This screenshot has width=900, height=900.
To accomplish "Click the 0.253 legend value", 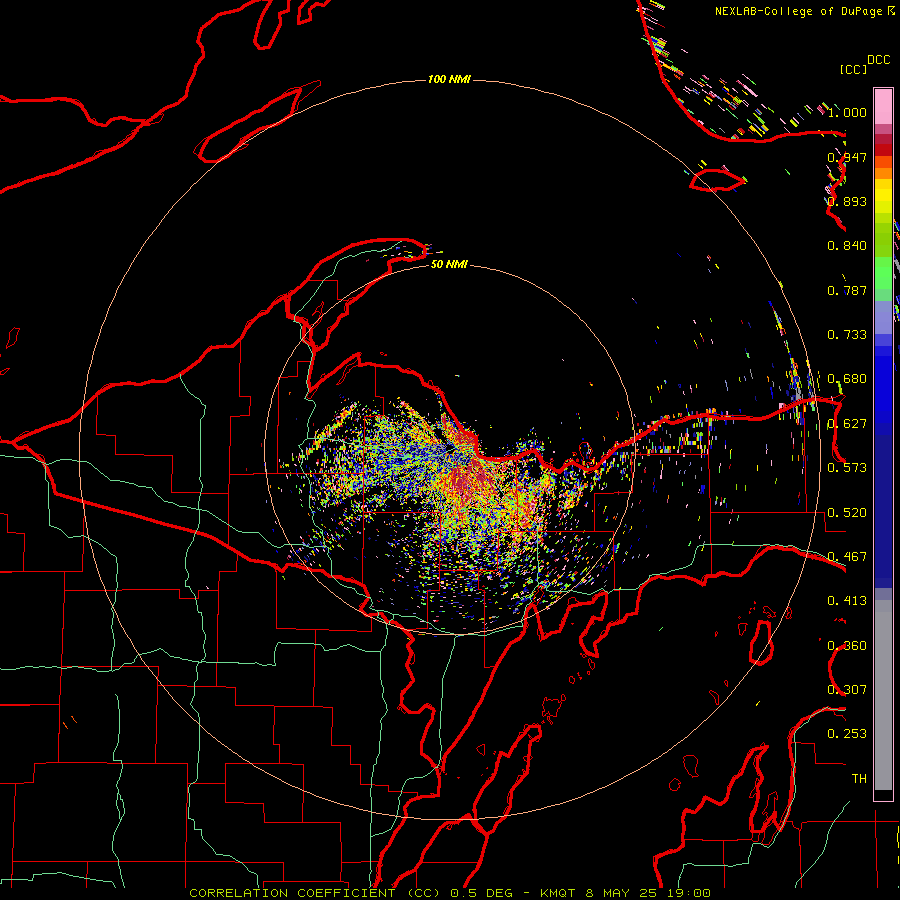I will point(847,734).
